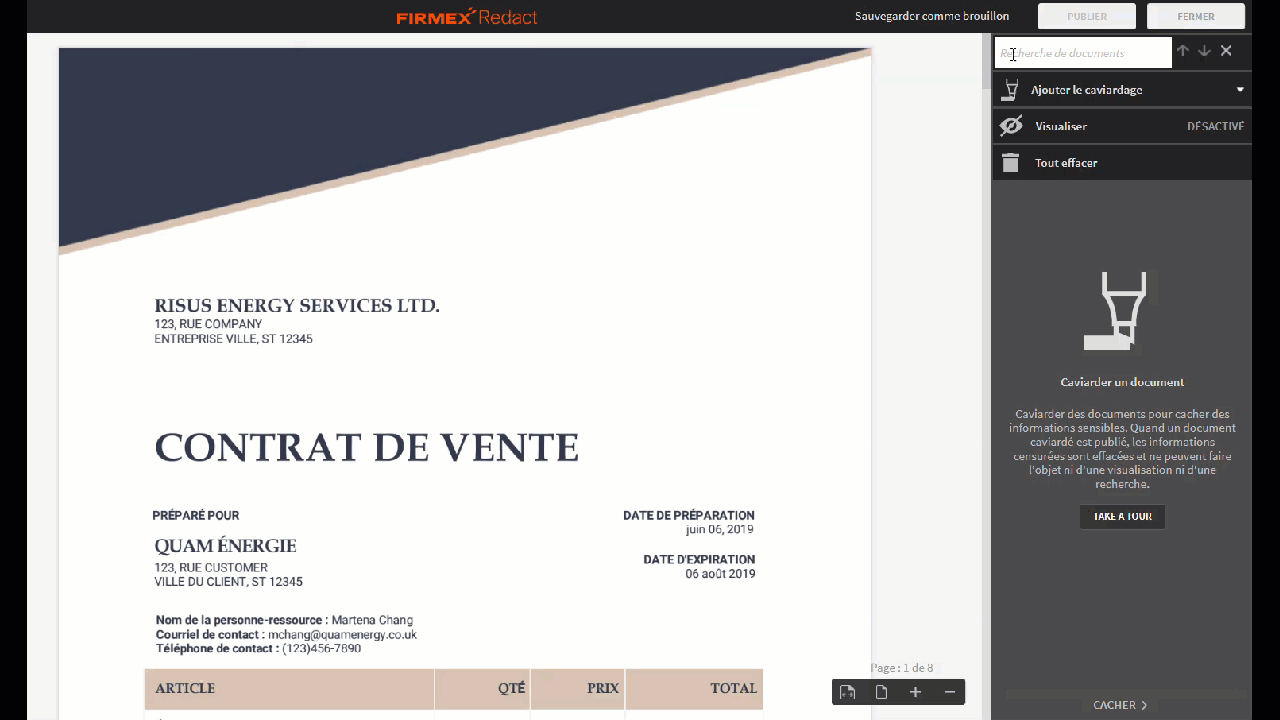Zoom out with the minus icon
Viewport: 1280px width, 720px height.
(x=950, y=692)
